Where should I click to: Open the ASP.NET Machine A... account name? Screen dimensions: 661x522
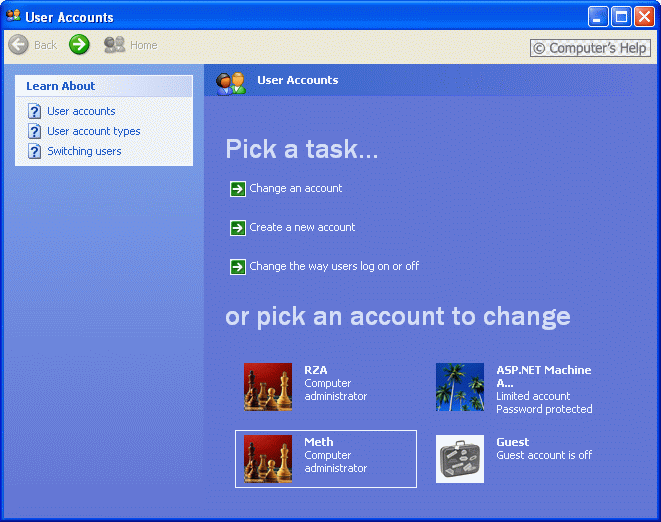tap(544, 377)
